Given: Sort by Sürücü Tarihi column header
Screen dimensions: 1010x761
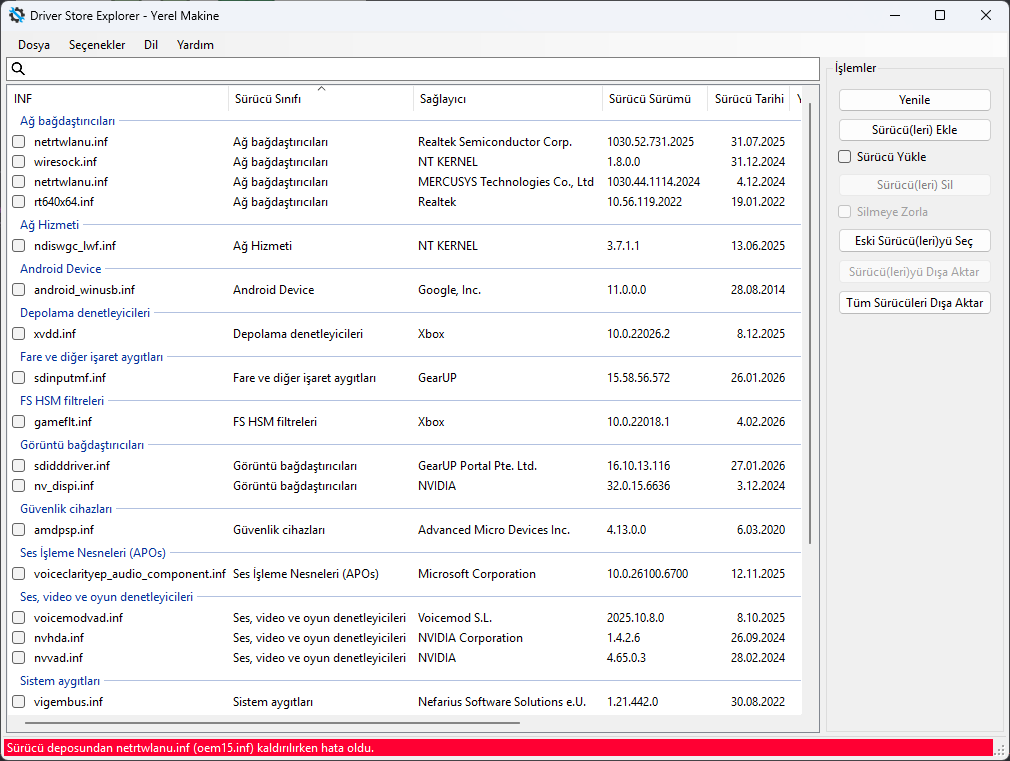Looking at the screenshot, I should point(748,99).
